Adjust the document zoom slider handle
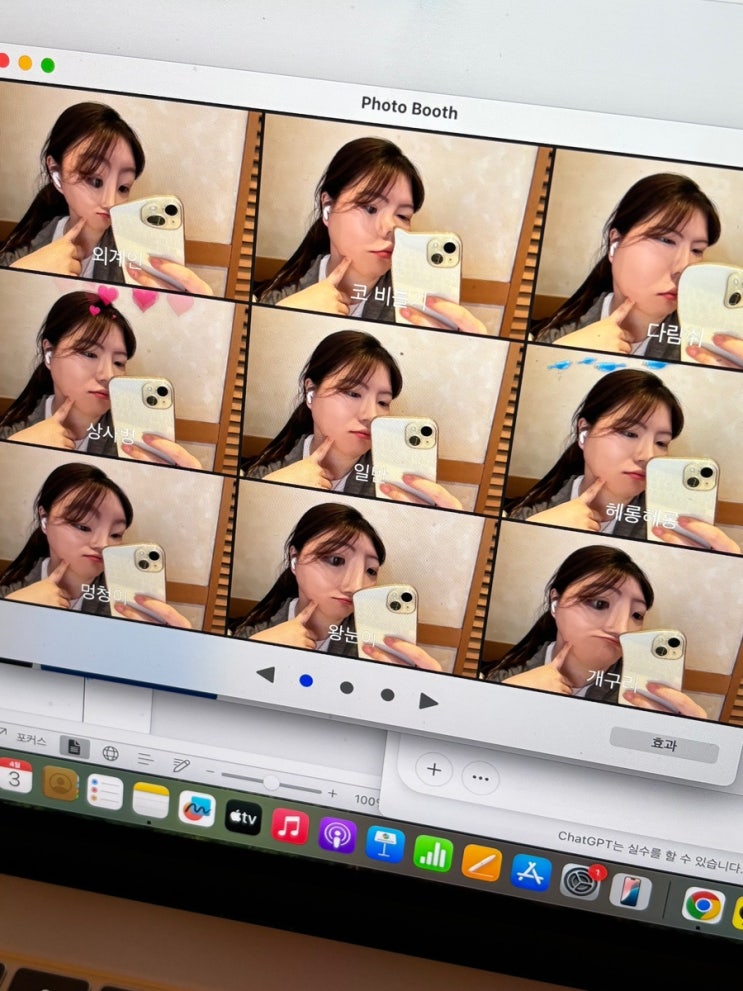This screenshot has height=991, width=743. coord(271,782)
